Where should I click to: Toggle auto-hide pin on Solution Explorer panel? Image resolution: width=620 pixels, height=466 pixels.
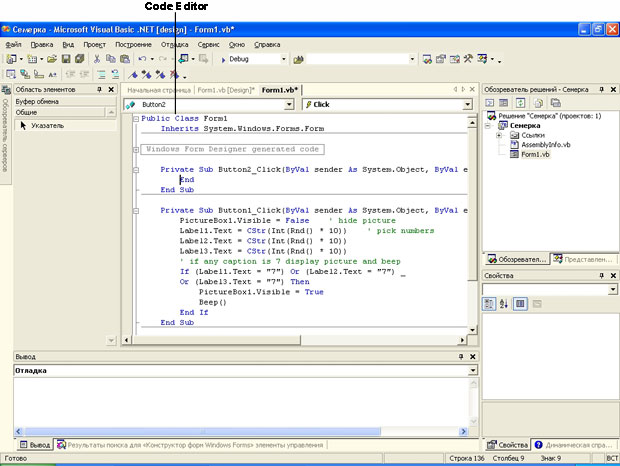601,90
